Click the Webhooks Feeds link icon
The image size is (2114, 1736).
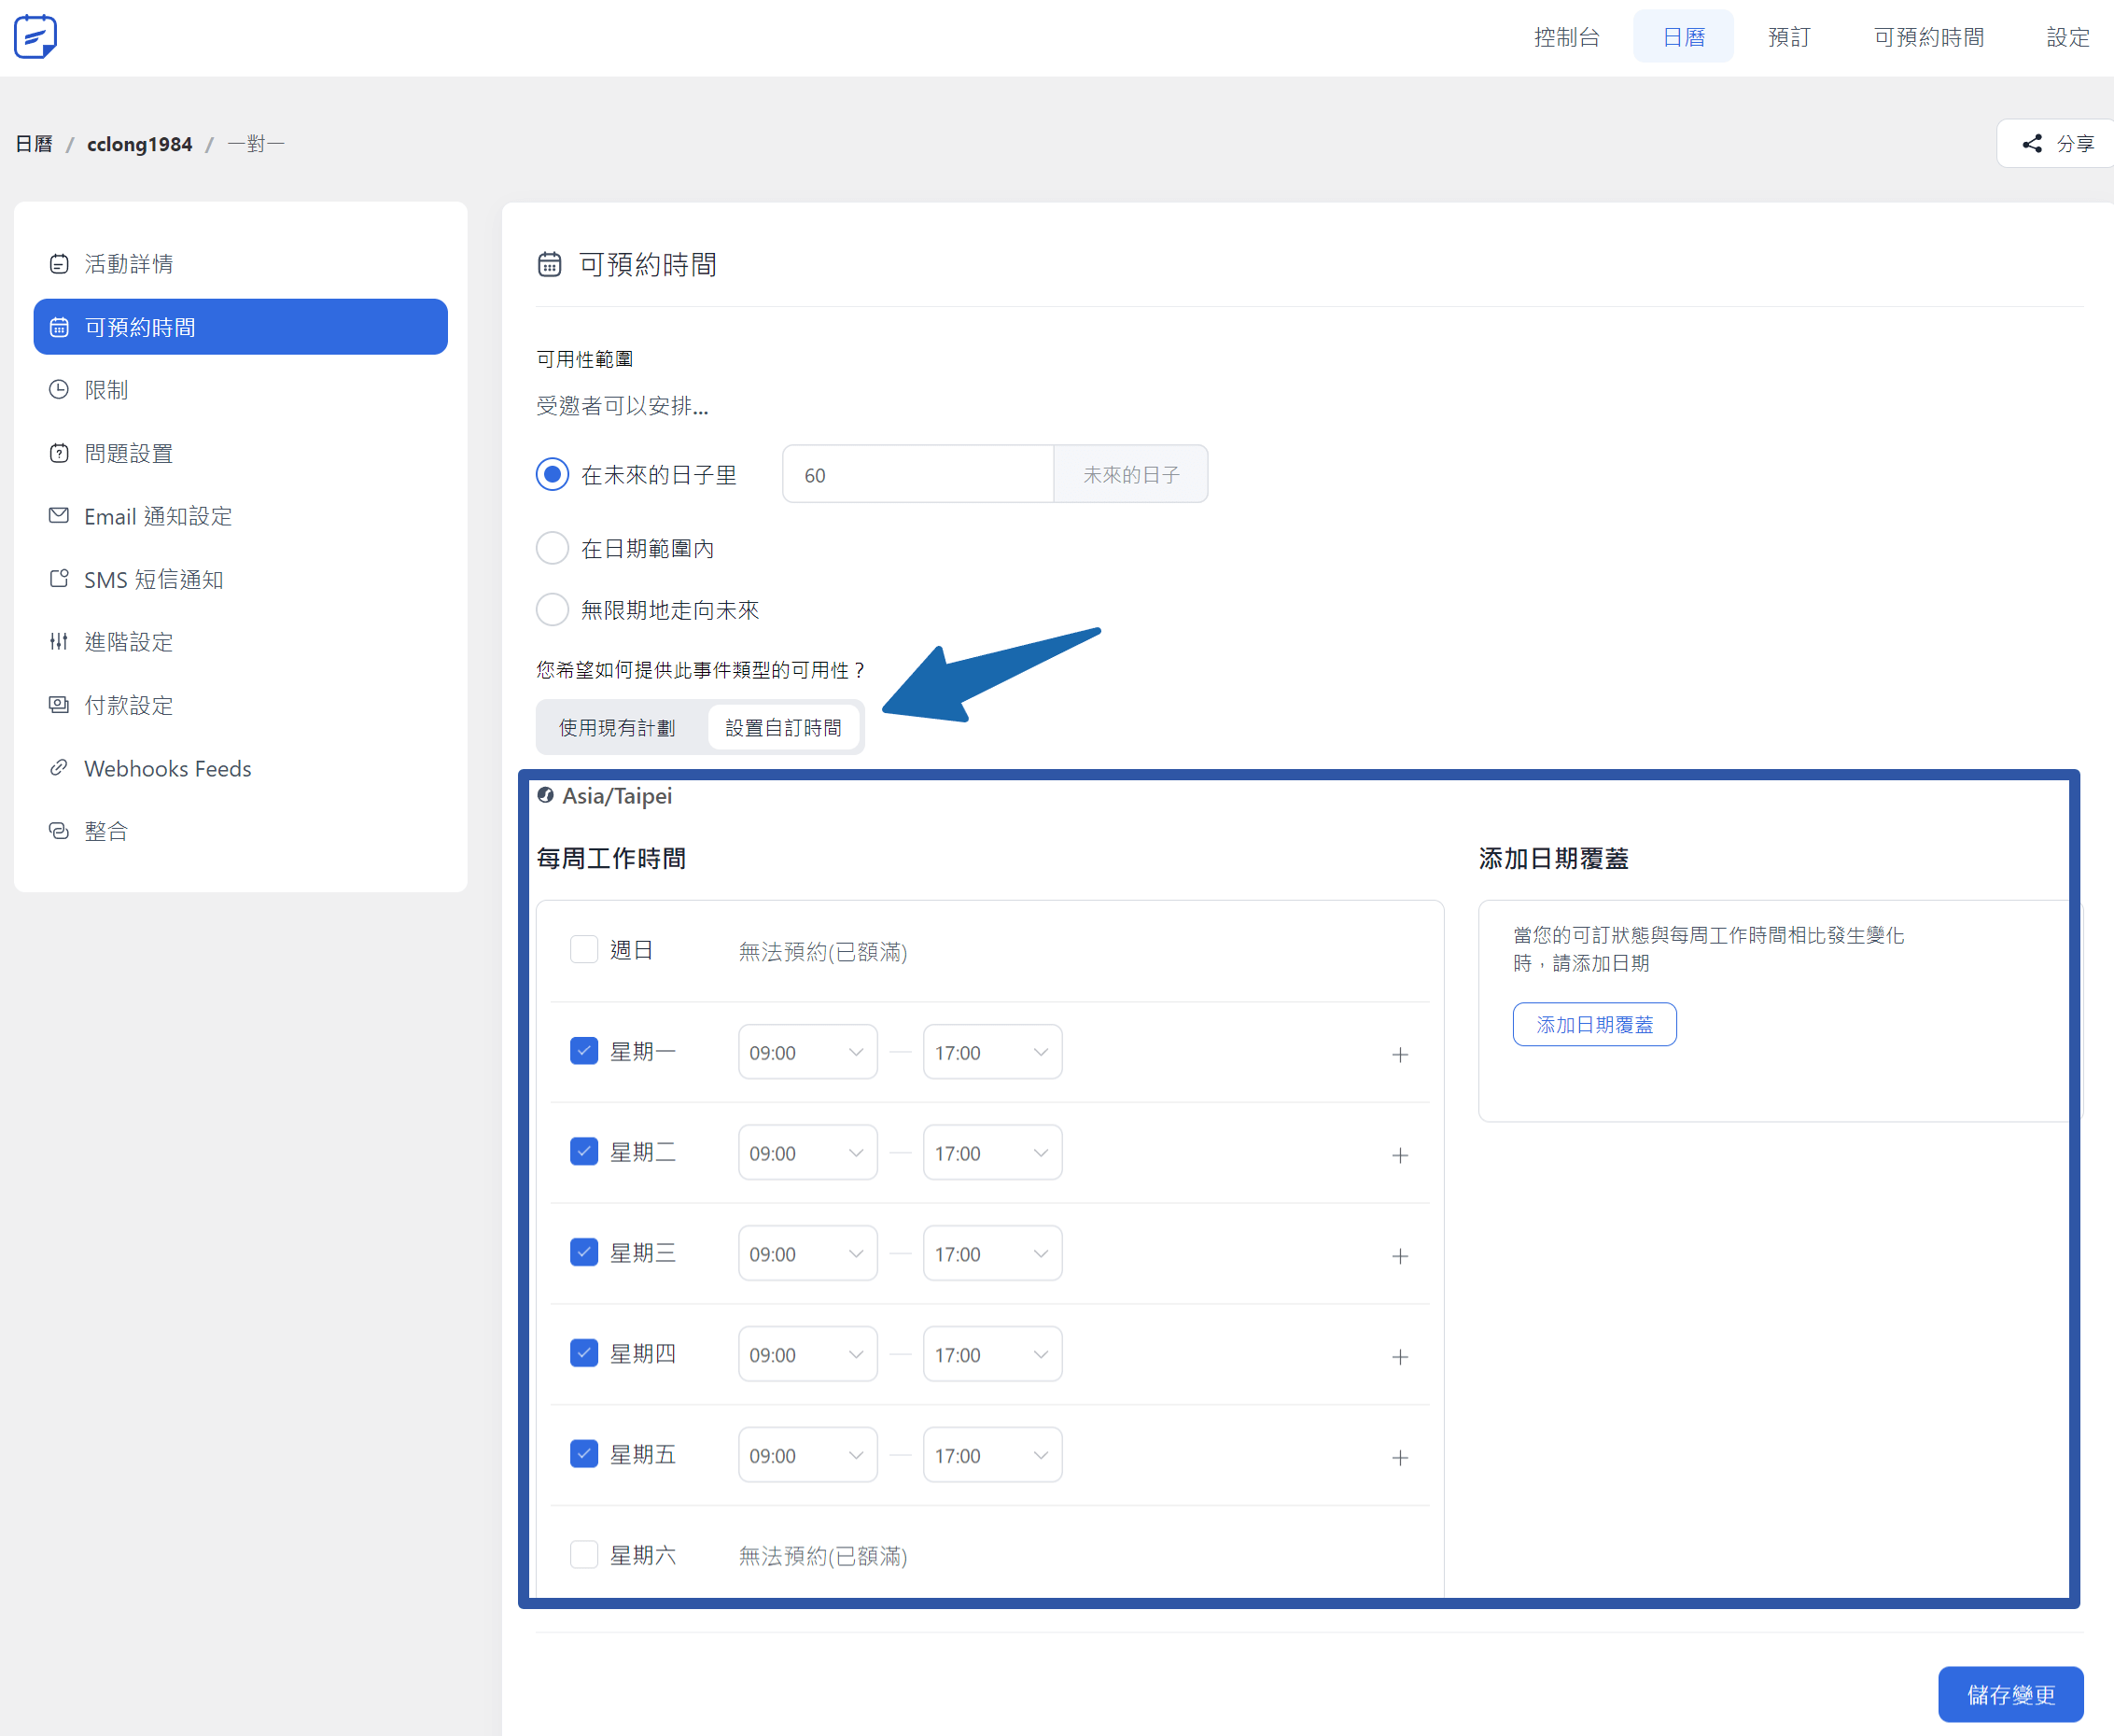(59, 768)
